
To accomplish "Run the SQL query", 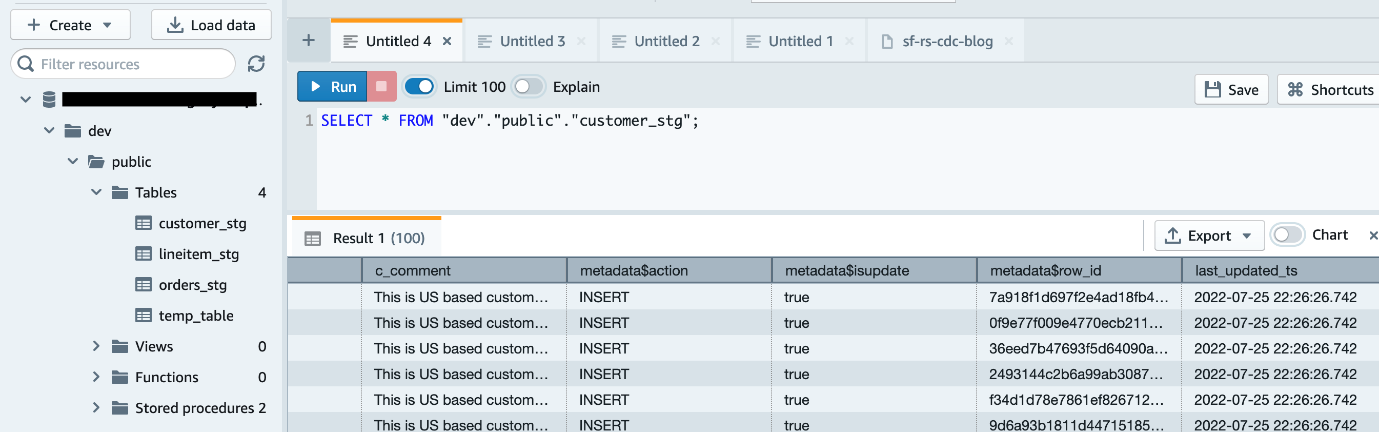I will tap(332, 87).
